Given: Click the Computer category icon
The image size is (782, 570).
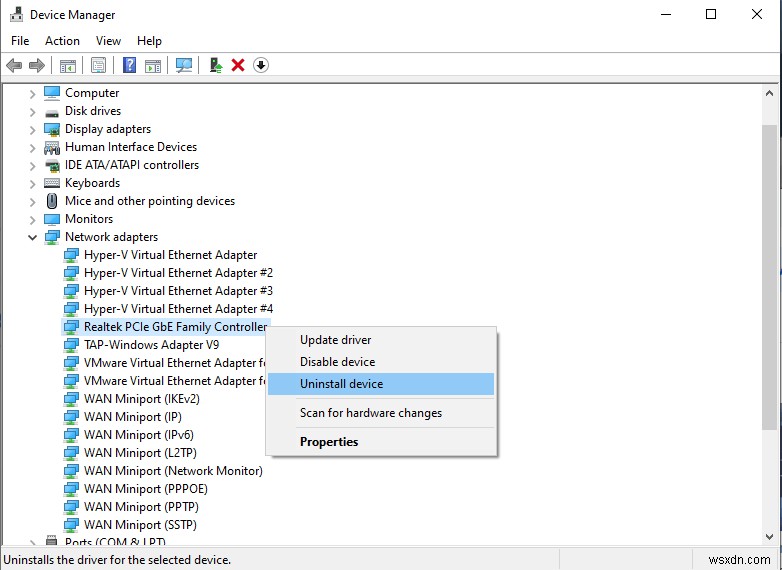Looking at the screenshot, I should click(52, 93).
